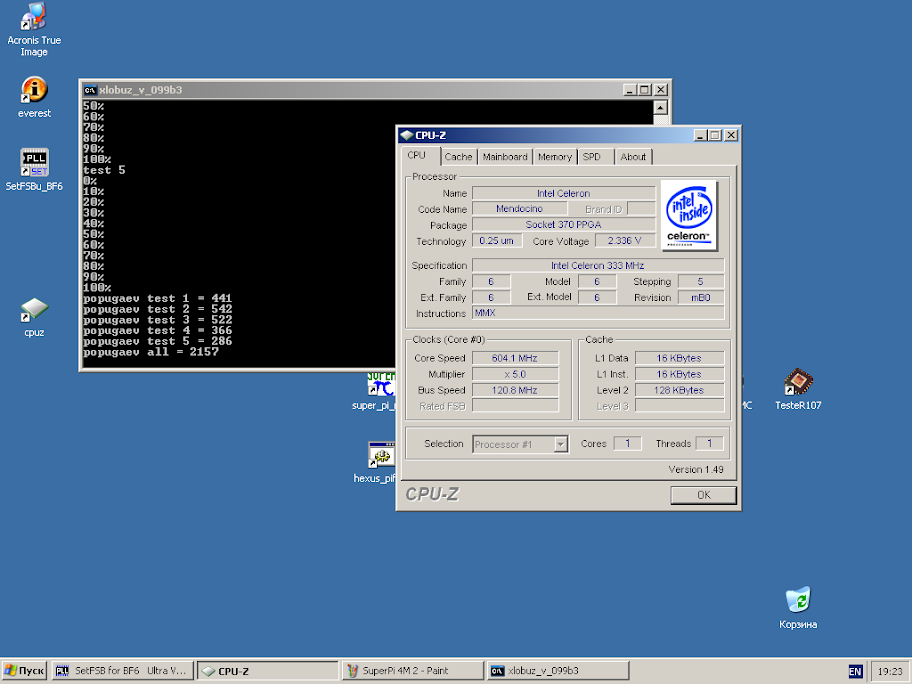Open the SPD tab in CPU-Z

click(592, 157)
